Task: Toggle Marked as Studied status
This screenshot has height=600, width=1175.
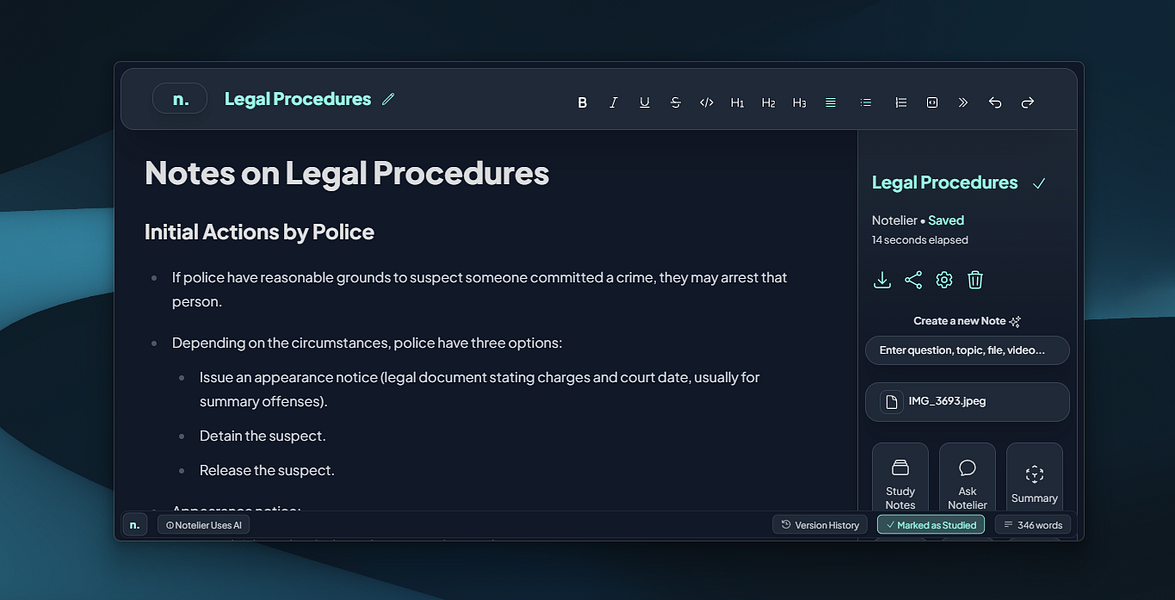Action: tap(931, 525)
